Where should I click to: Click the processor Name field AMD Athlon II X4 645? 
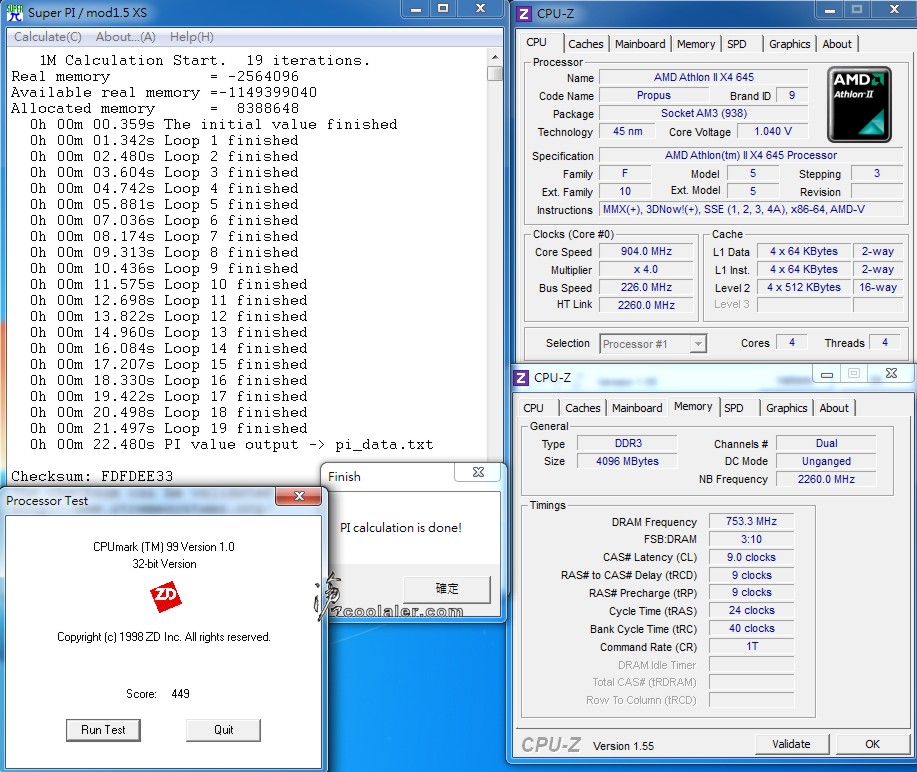(x=704, y=77)
